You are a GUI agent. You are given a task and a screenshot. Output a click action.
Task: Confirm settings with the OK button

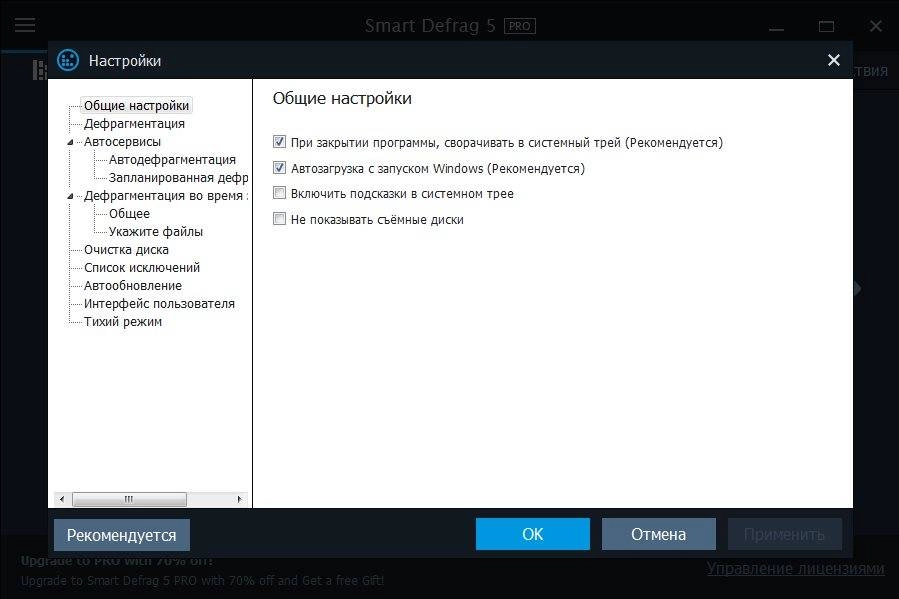click(x=533, y=534)
